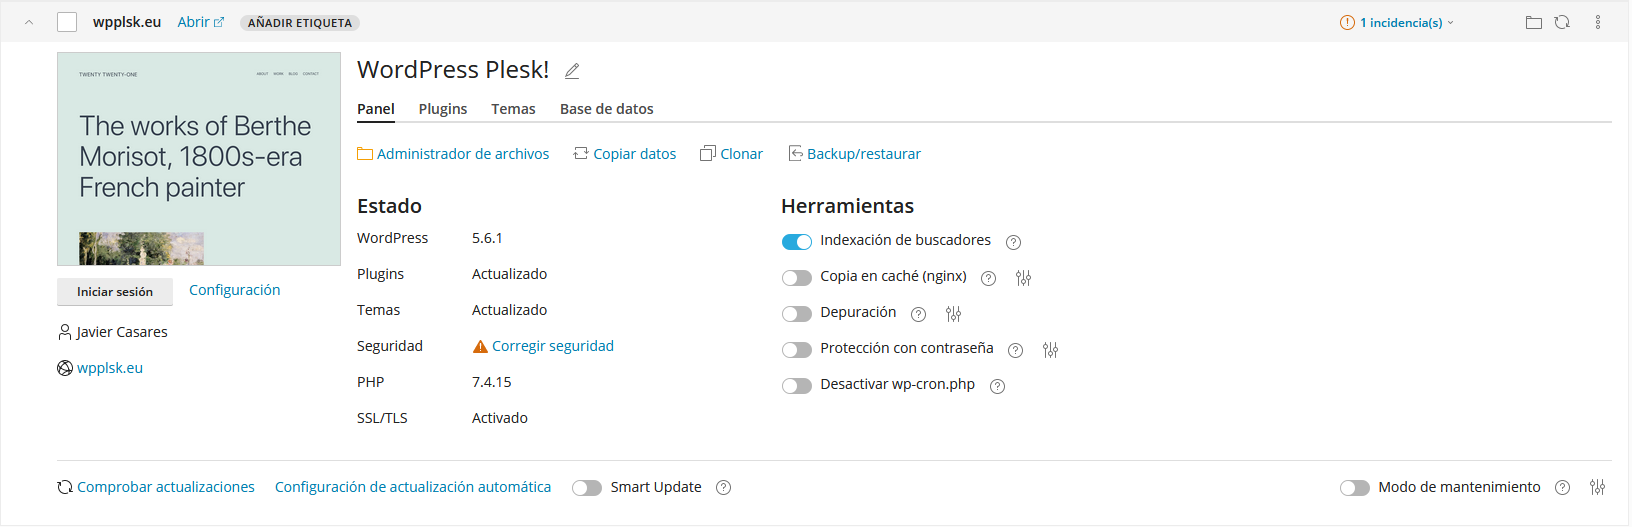Click the PHP version 7.4.15
Image resolution: width=1632 pixels, height=527 pixels.
492,382
